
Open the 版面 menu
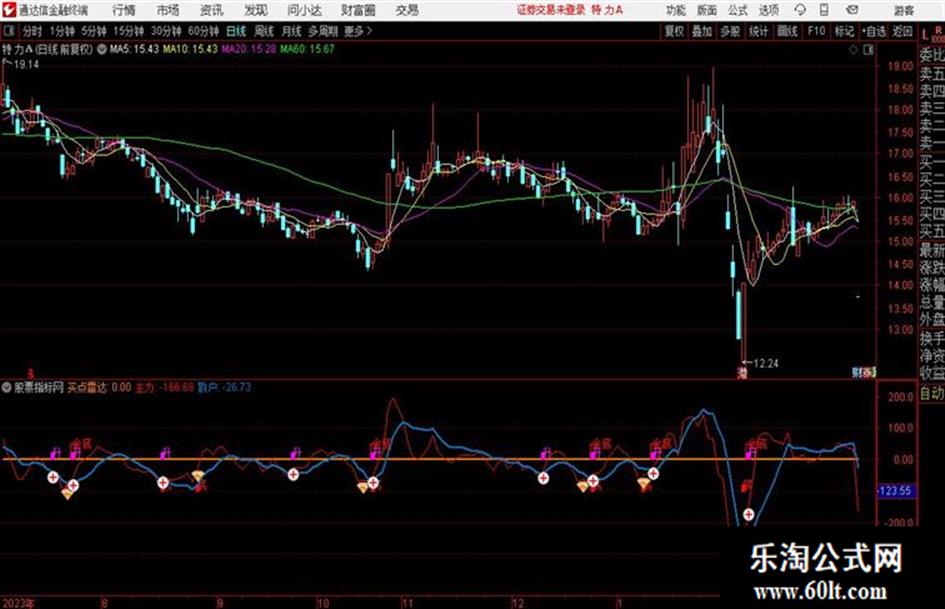[x=707, y=10]
